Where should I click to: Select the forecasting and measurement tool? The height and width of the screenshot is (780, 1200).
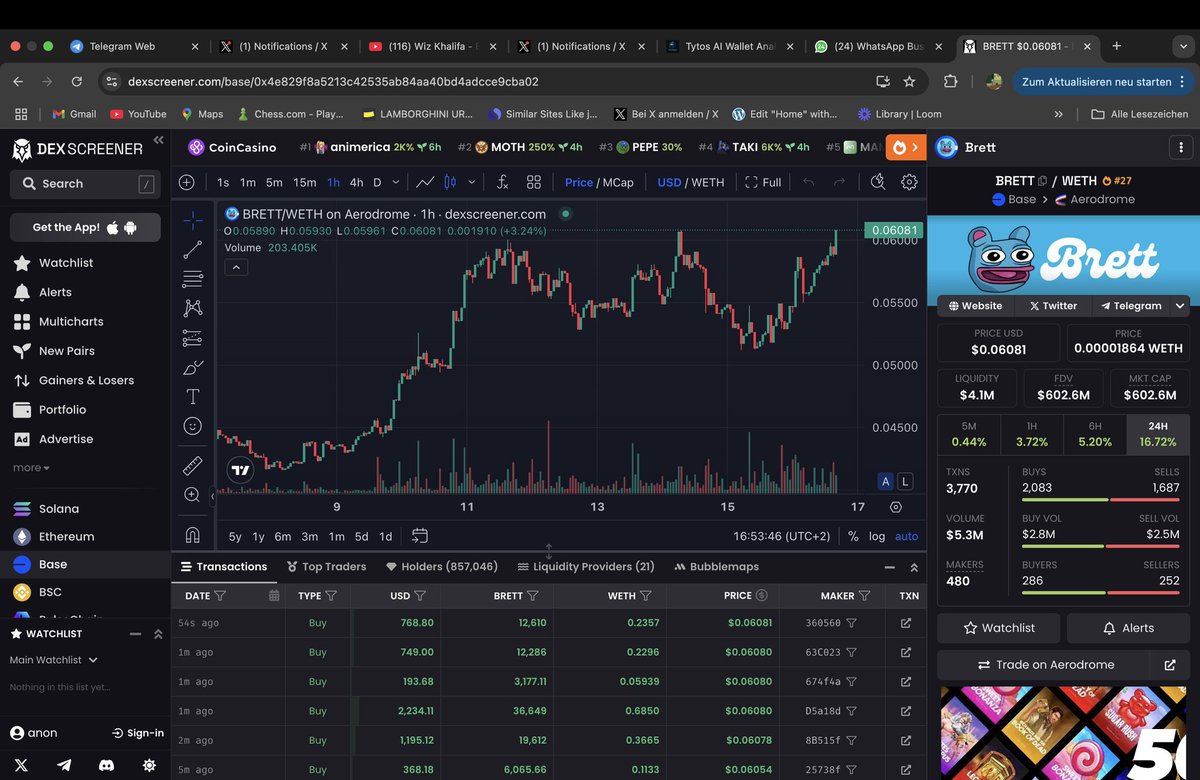point(193,338)
